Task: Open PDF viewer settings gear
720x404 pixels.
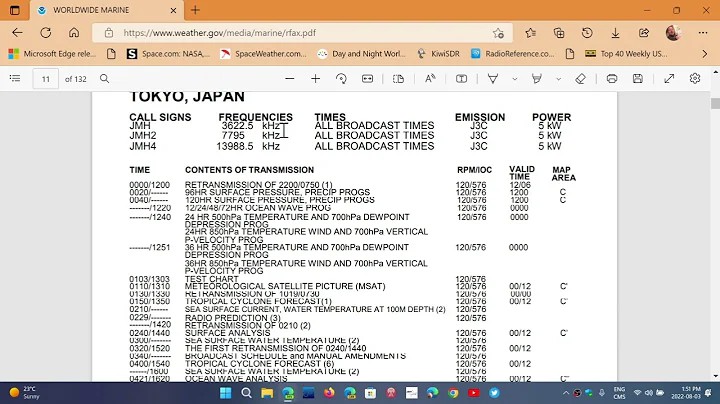Action: point(695,79)
